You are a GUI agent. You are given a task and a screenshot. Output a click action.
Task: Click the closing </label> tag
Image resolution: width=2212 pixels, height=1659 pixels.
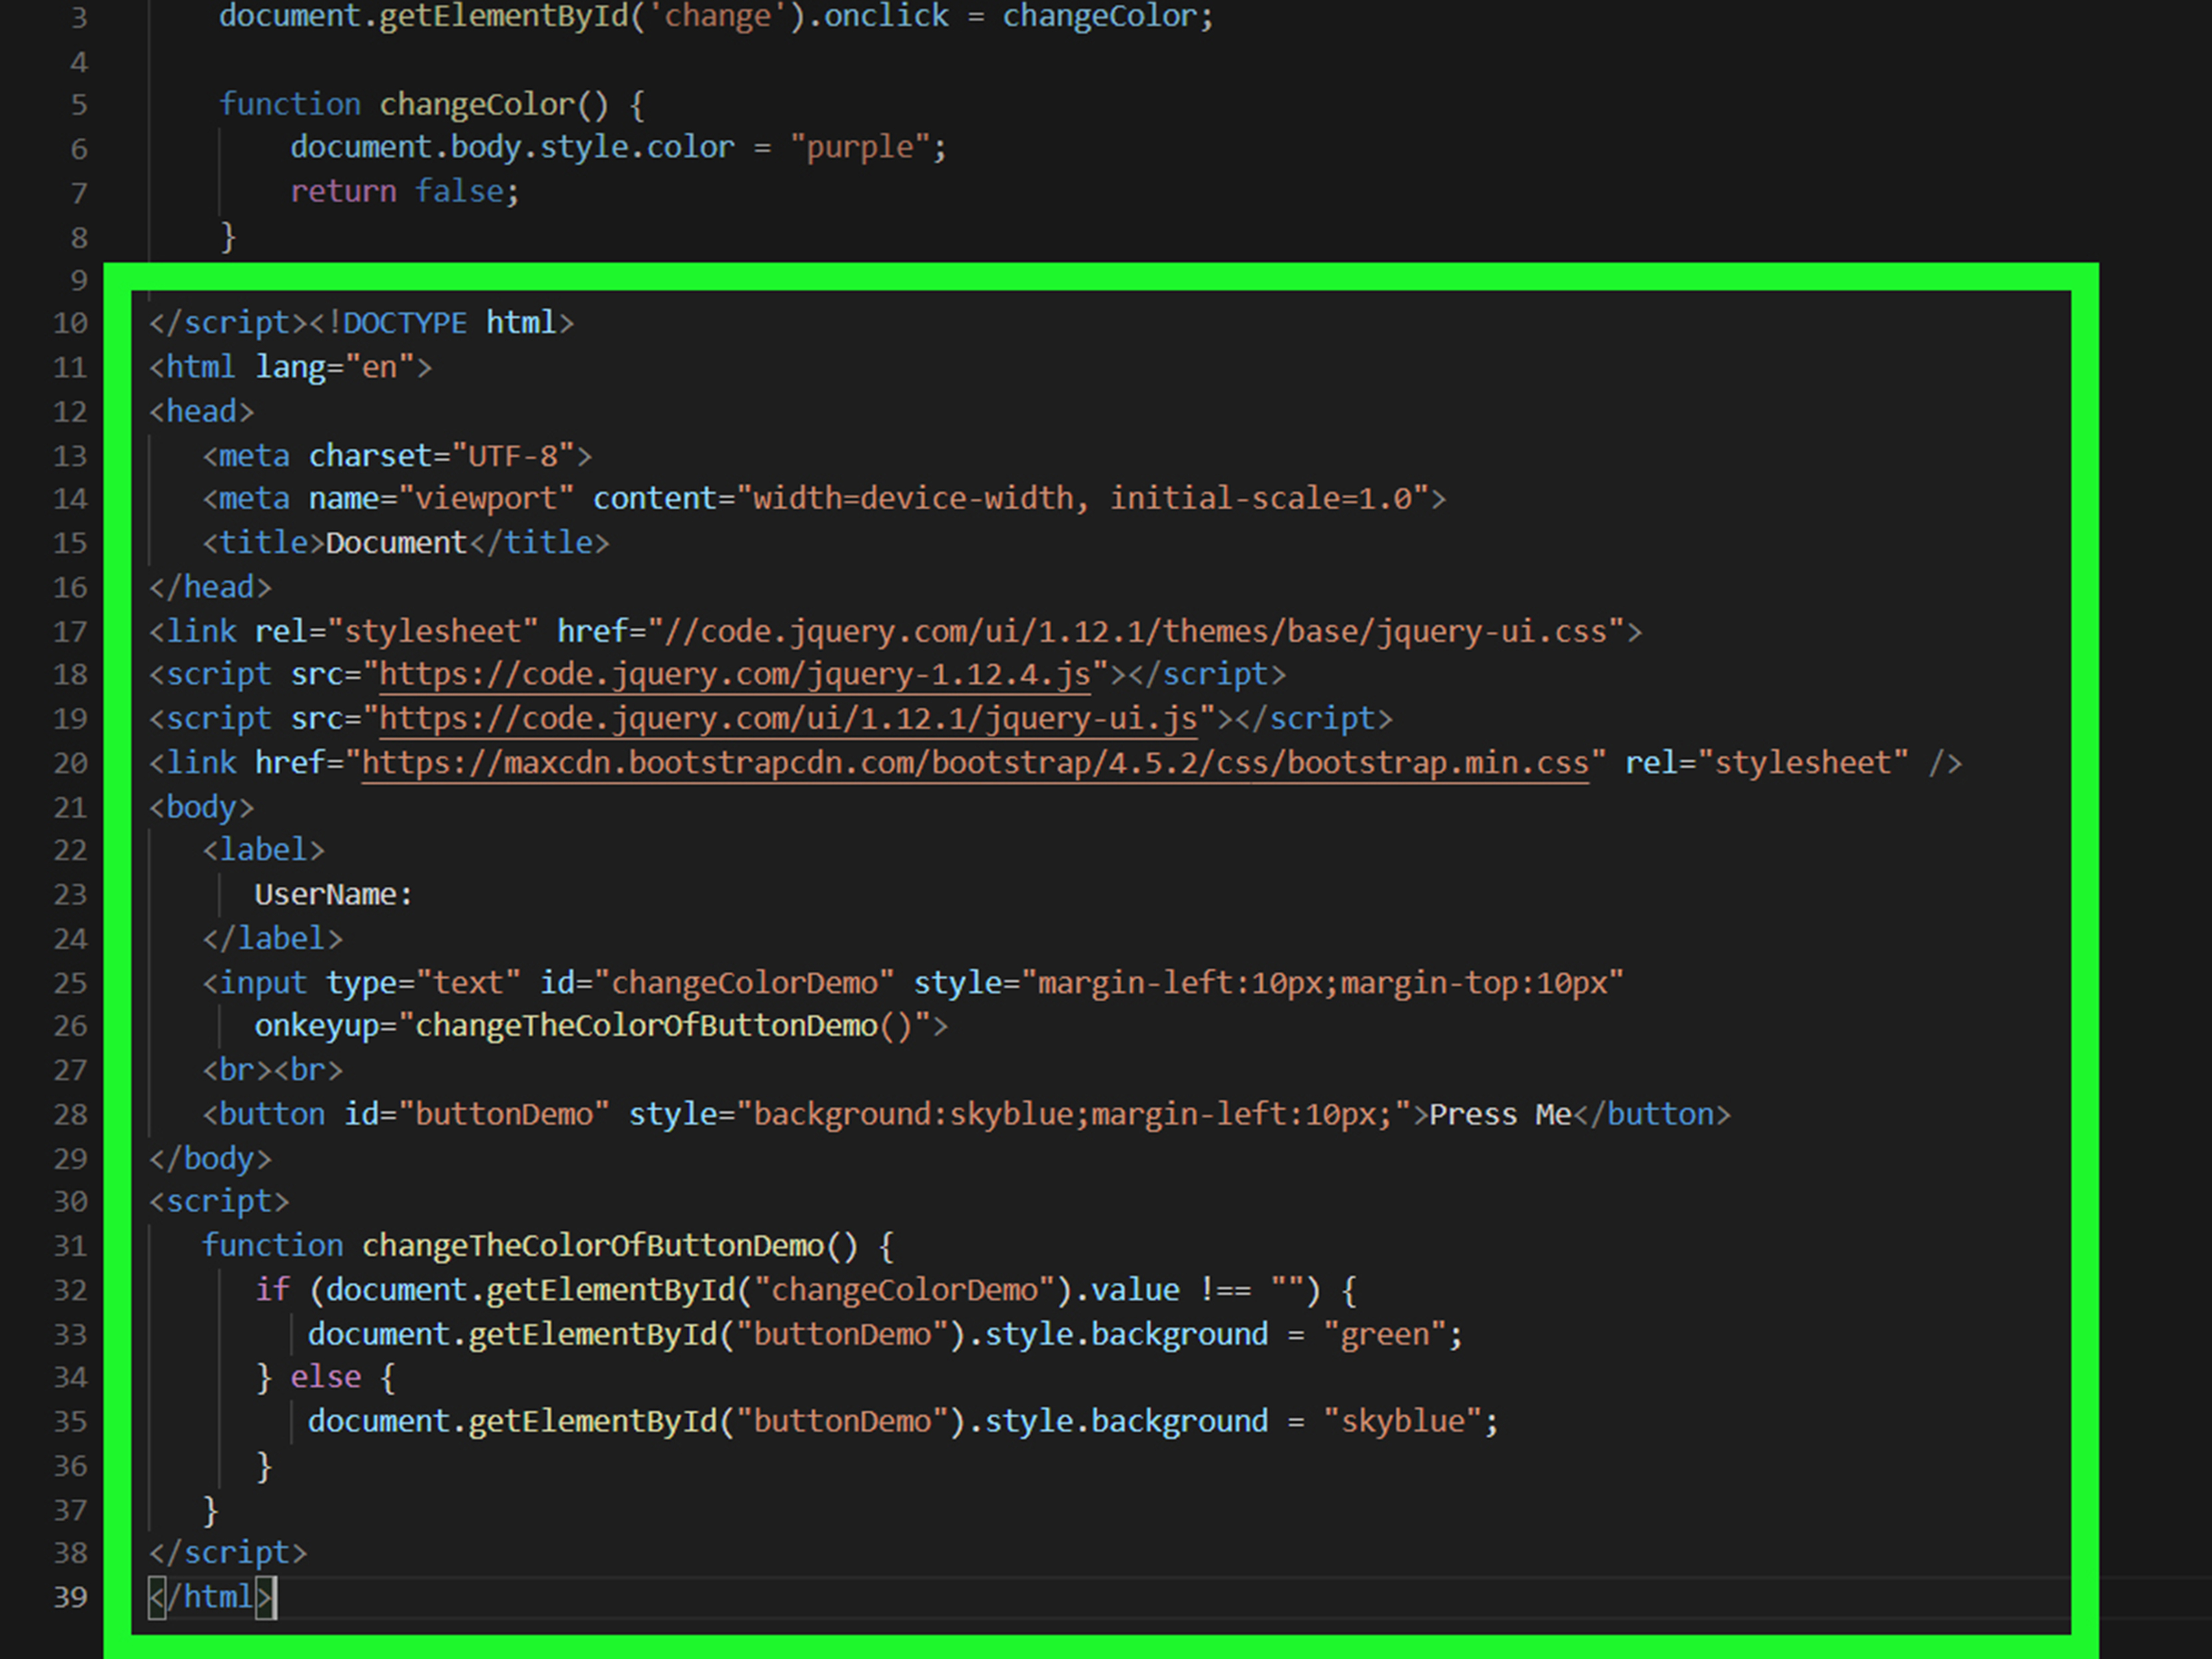273,939
